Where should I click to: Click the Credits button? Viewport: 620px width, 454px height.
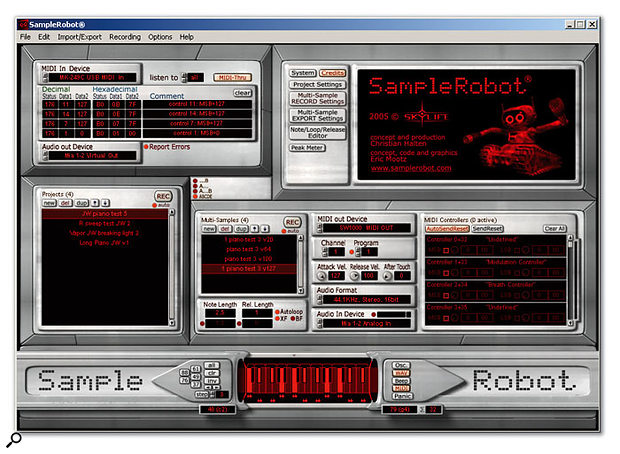[332, 73]
